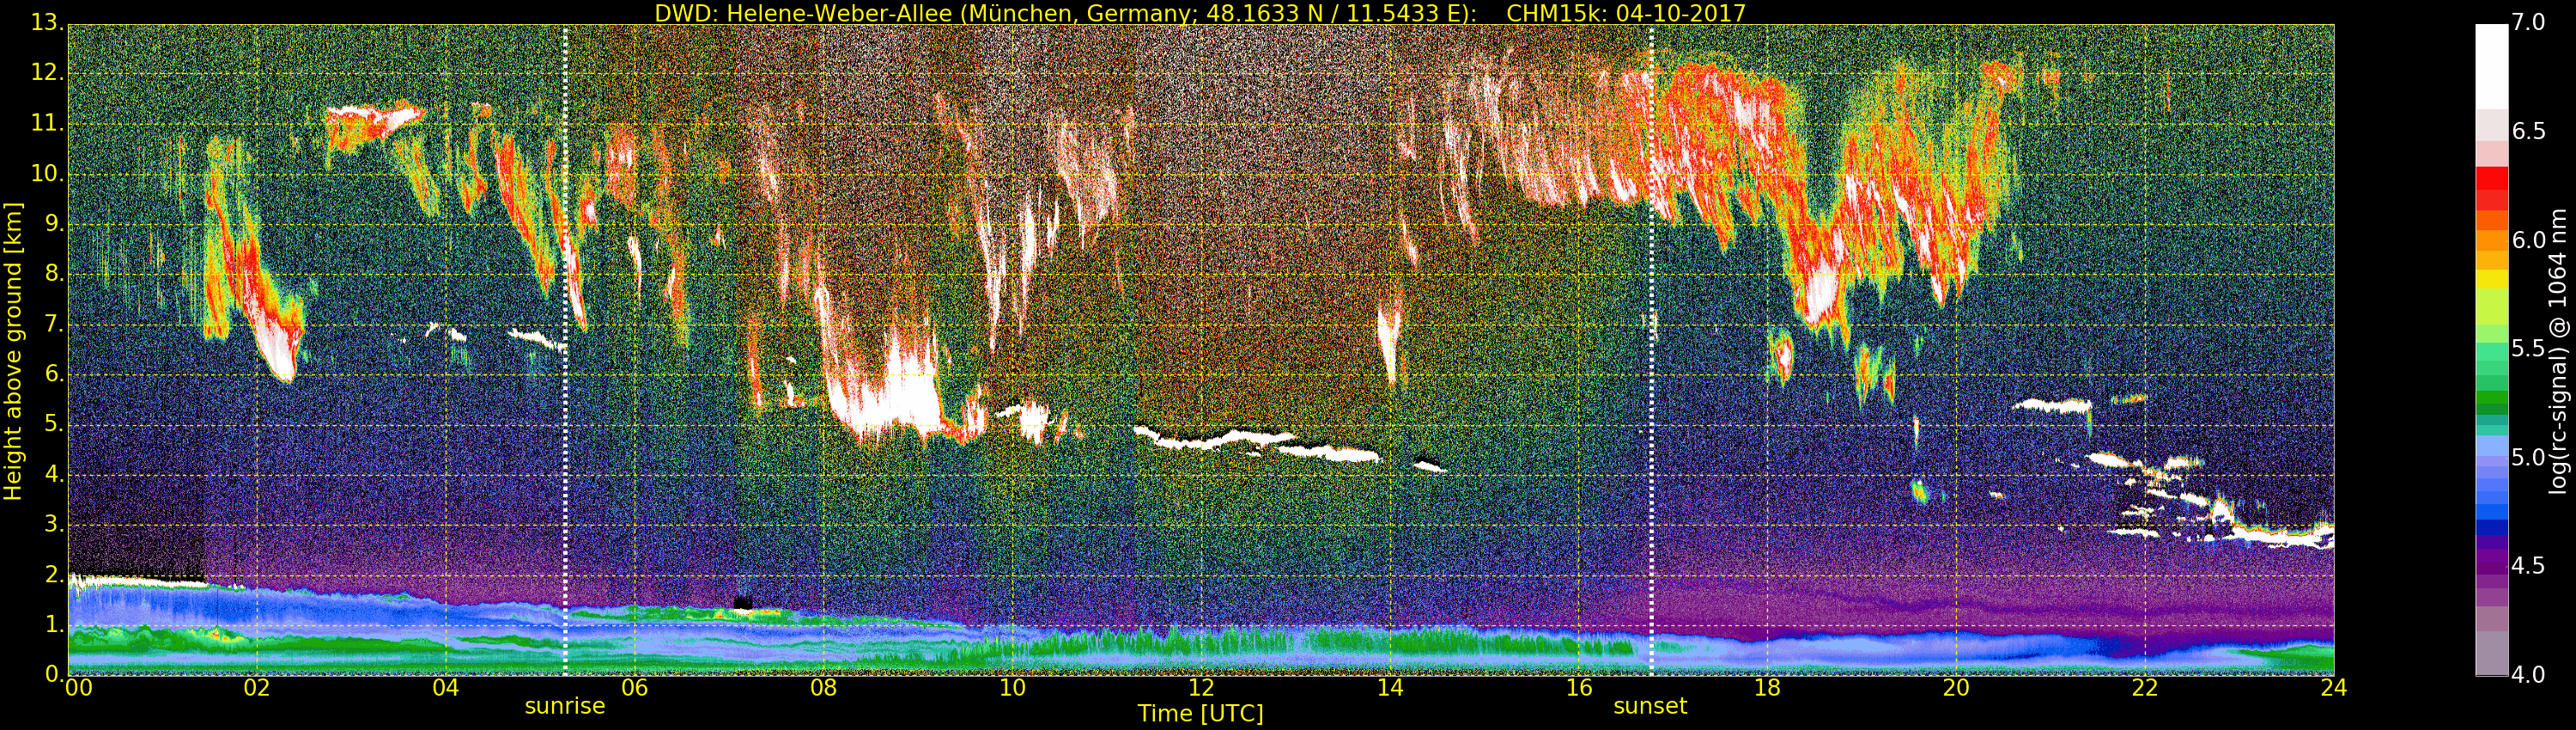Image resolution: width=2576 pixels, height=730 pixels.
Task: Click the '04' time axis tick label
Action: tap(446, 688)
